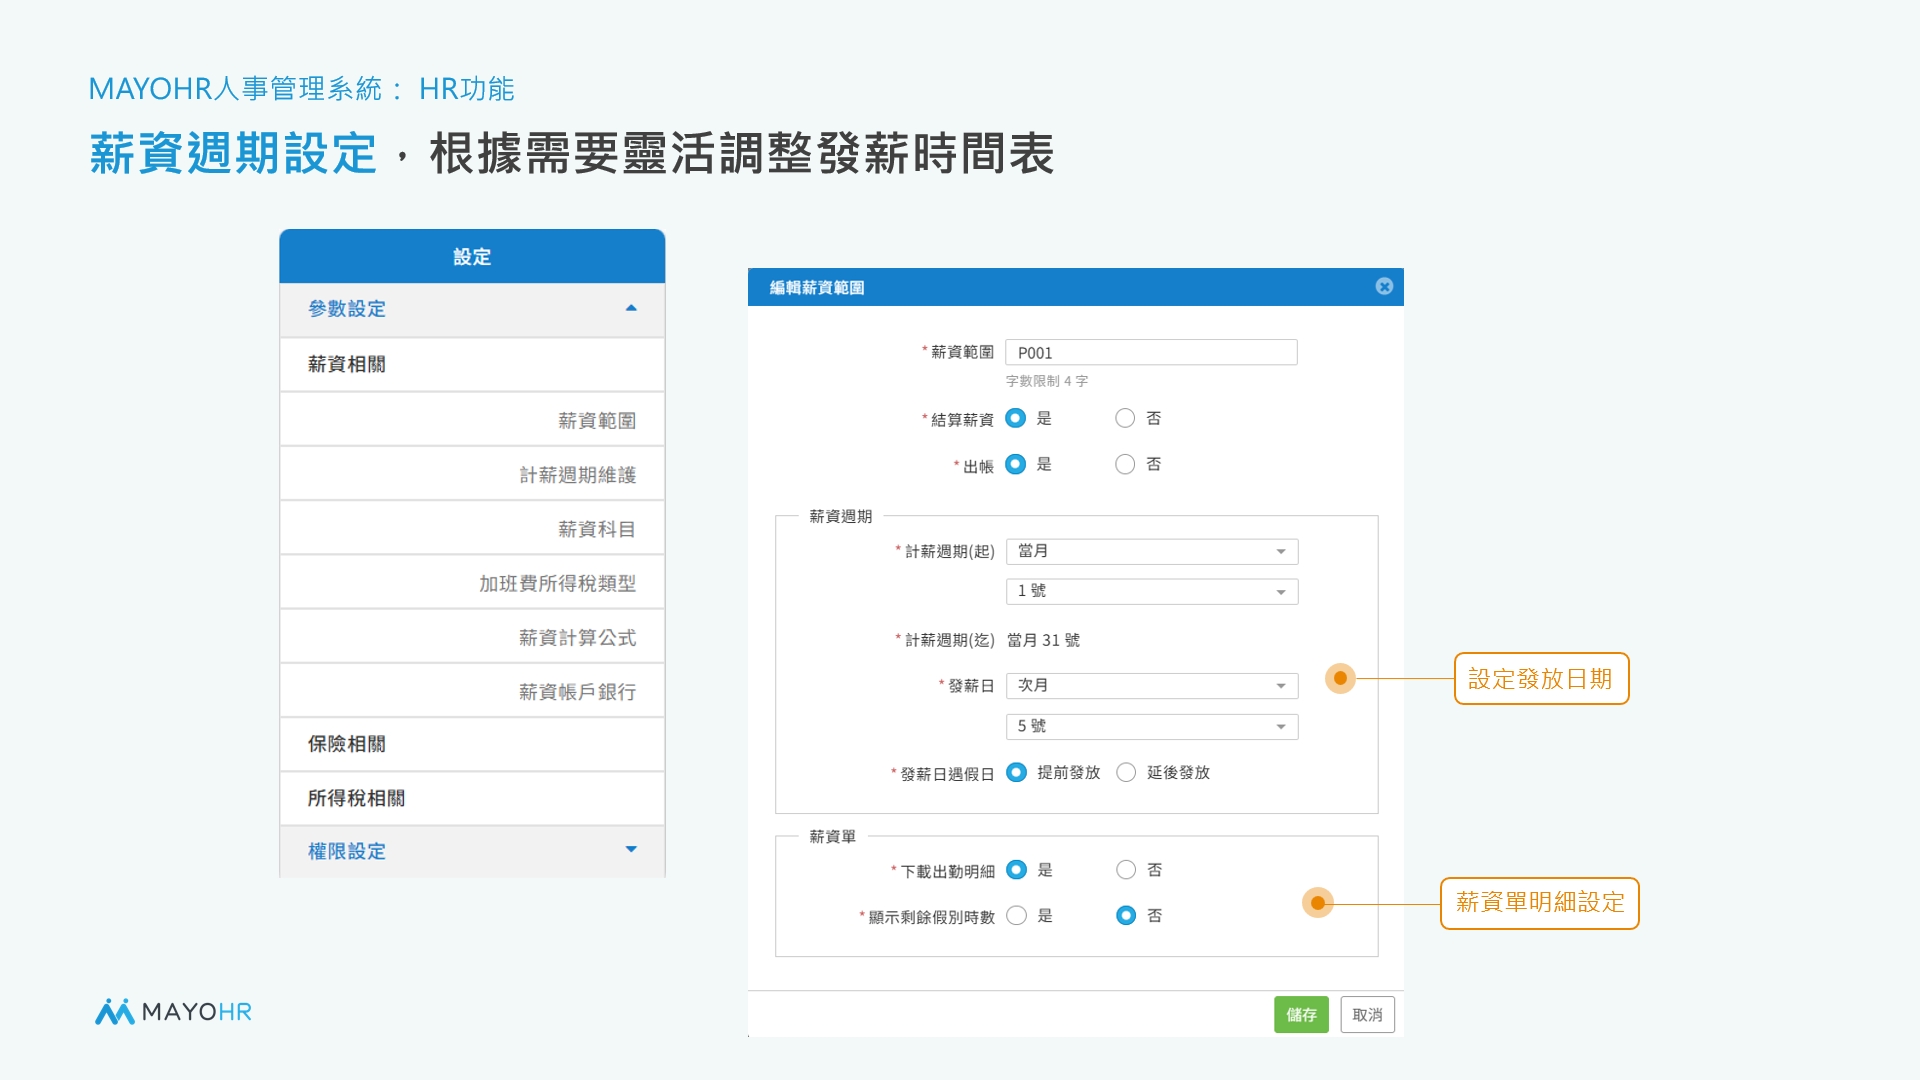Open the 薪資範圍 menu item
Screen dimensions: 1920x1080
point(472,420)
